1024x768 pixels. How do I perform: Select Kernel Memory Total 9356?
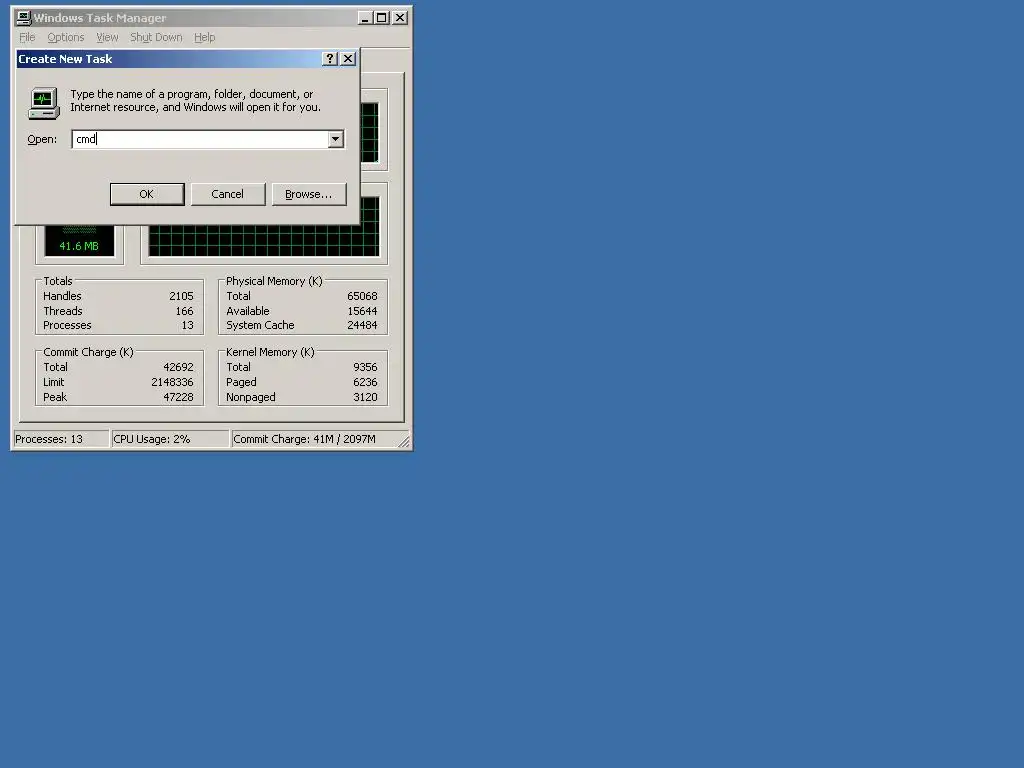click(365, 367)
